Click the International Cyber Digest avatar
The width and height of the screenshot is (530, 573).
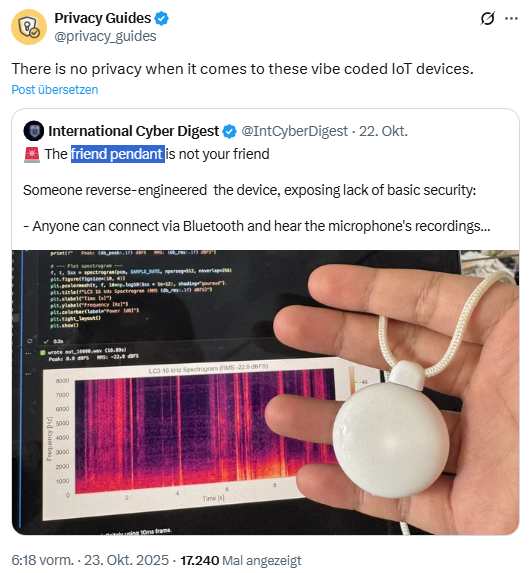(34, 131)
